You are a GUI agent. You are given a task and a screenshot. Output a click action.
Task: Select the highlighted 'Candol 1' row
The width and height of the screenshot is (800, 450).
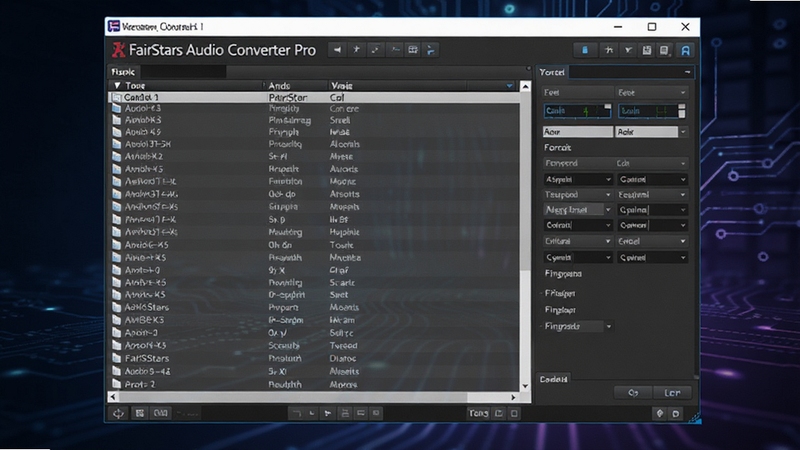(313, 97)
